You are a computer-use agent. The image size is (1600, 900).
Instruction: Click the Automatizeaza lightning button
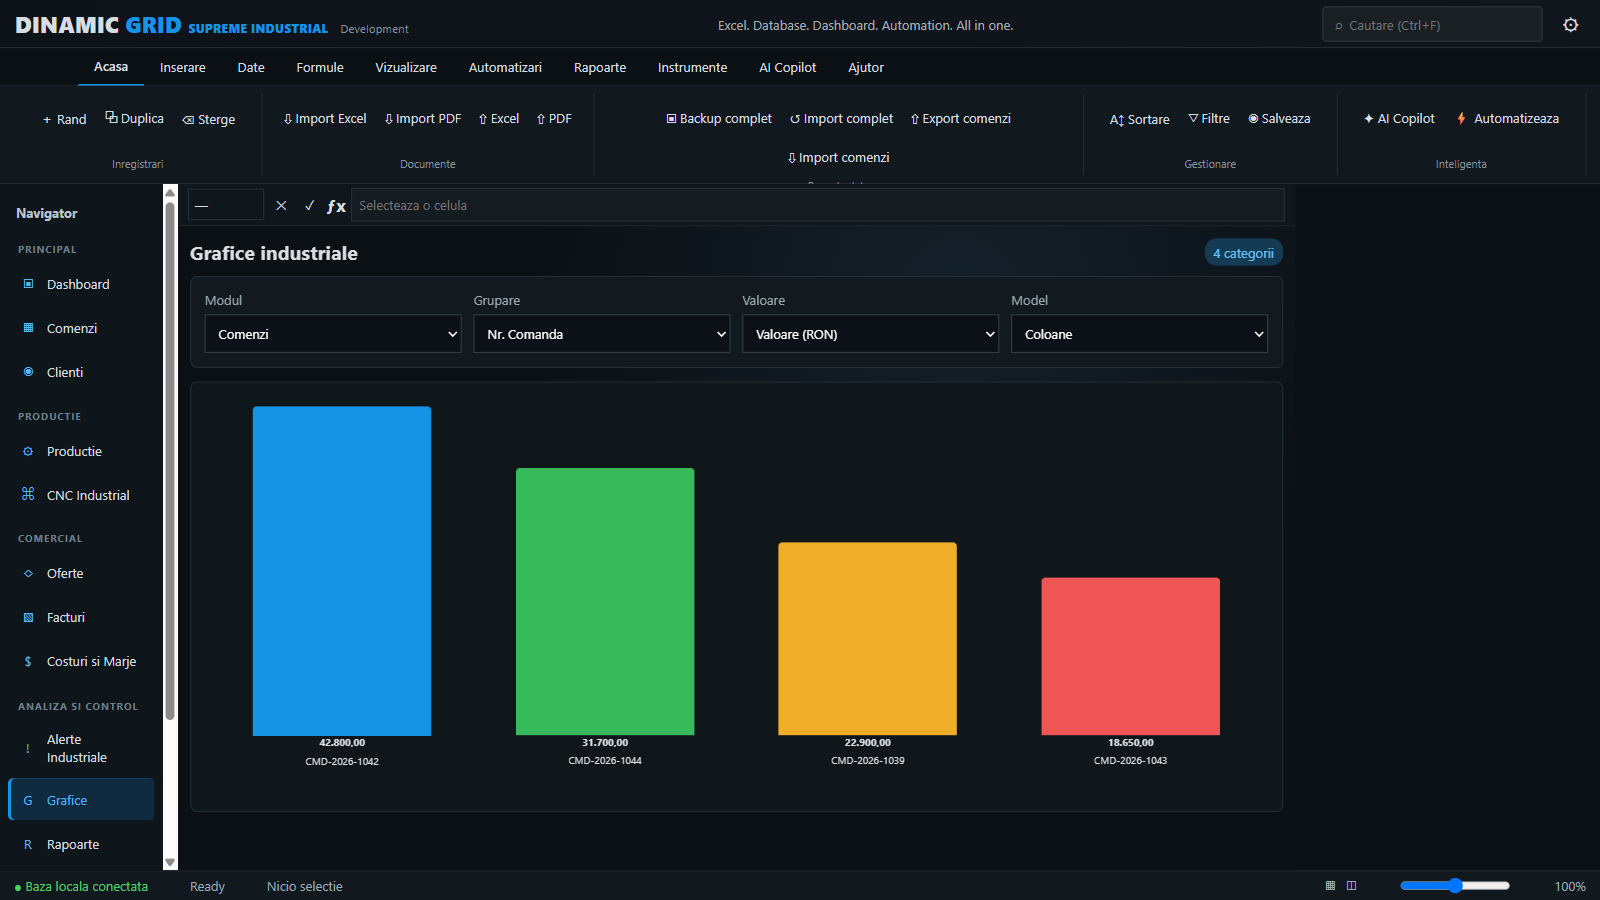1507,118
